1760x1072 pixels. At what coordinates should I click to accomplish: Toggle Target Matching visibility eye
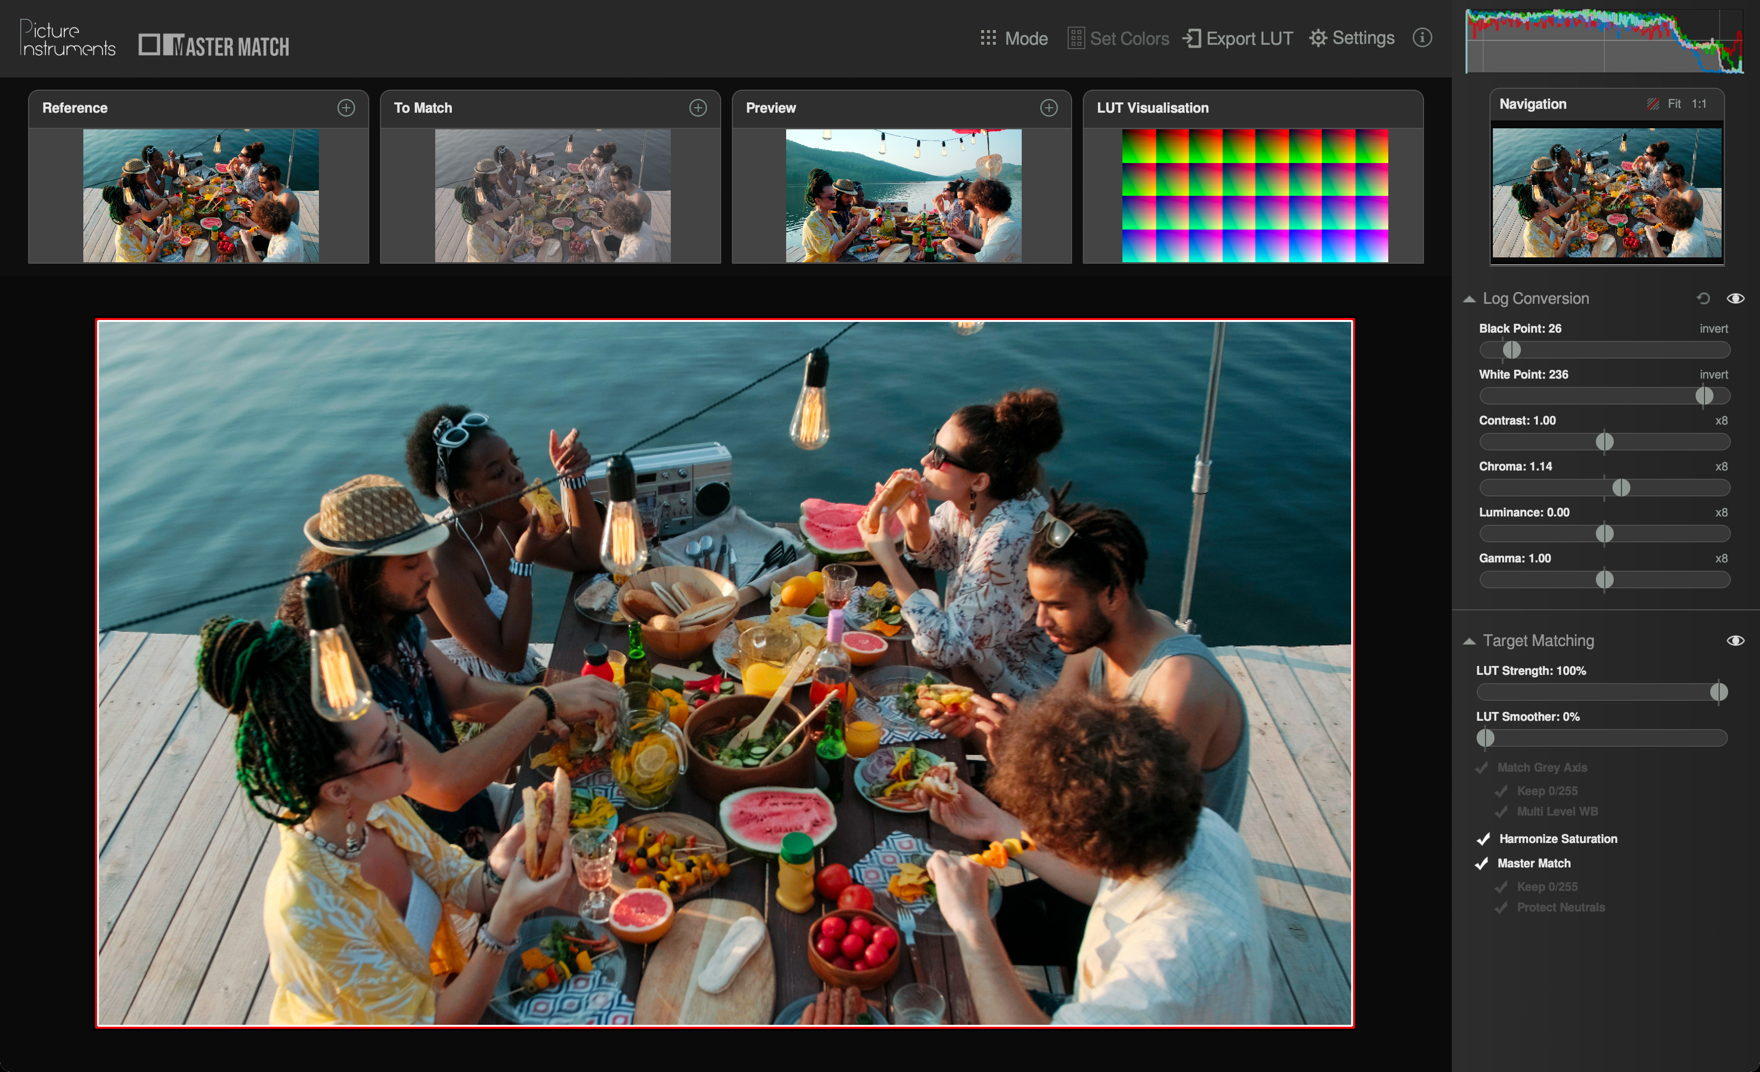1735,641
